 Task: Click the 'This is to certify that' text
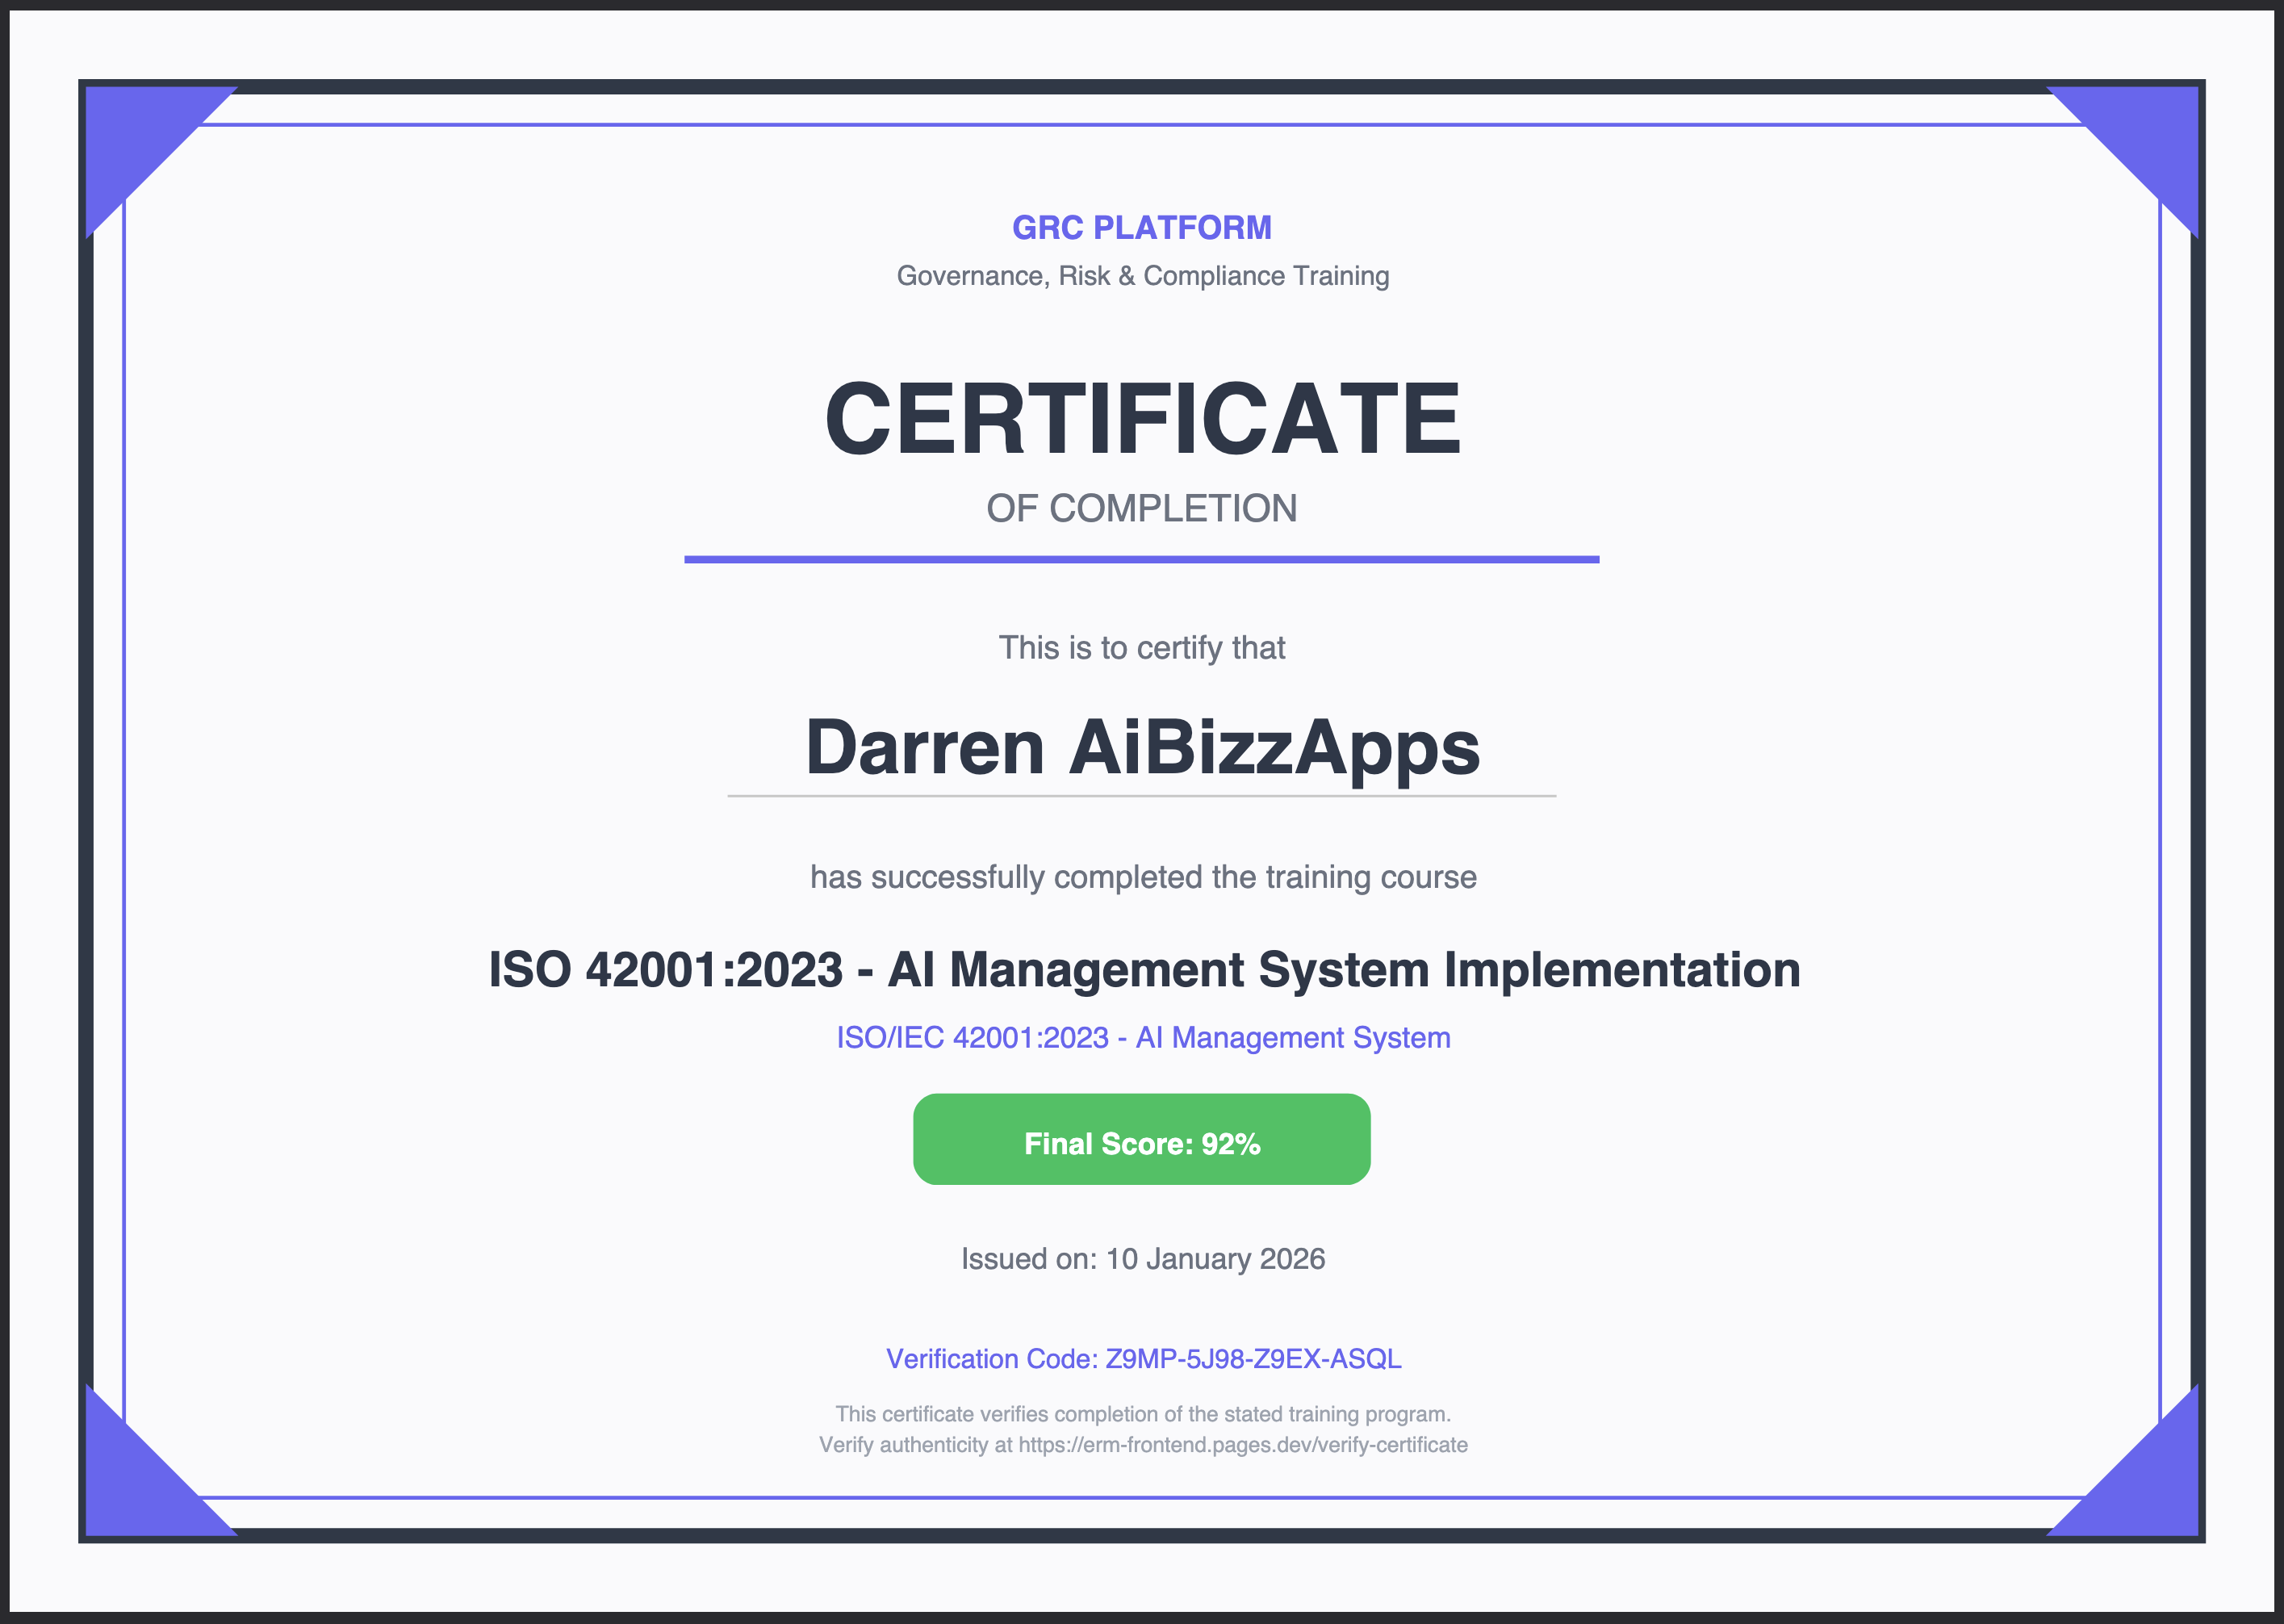click(1141, 648)
